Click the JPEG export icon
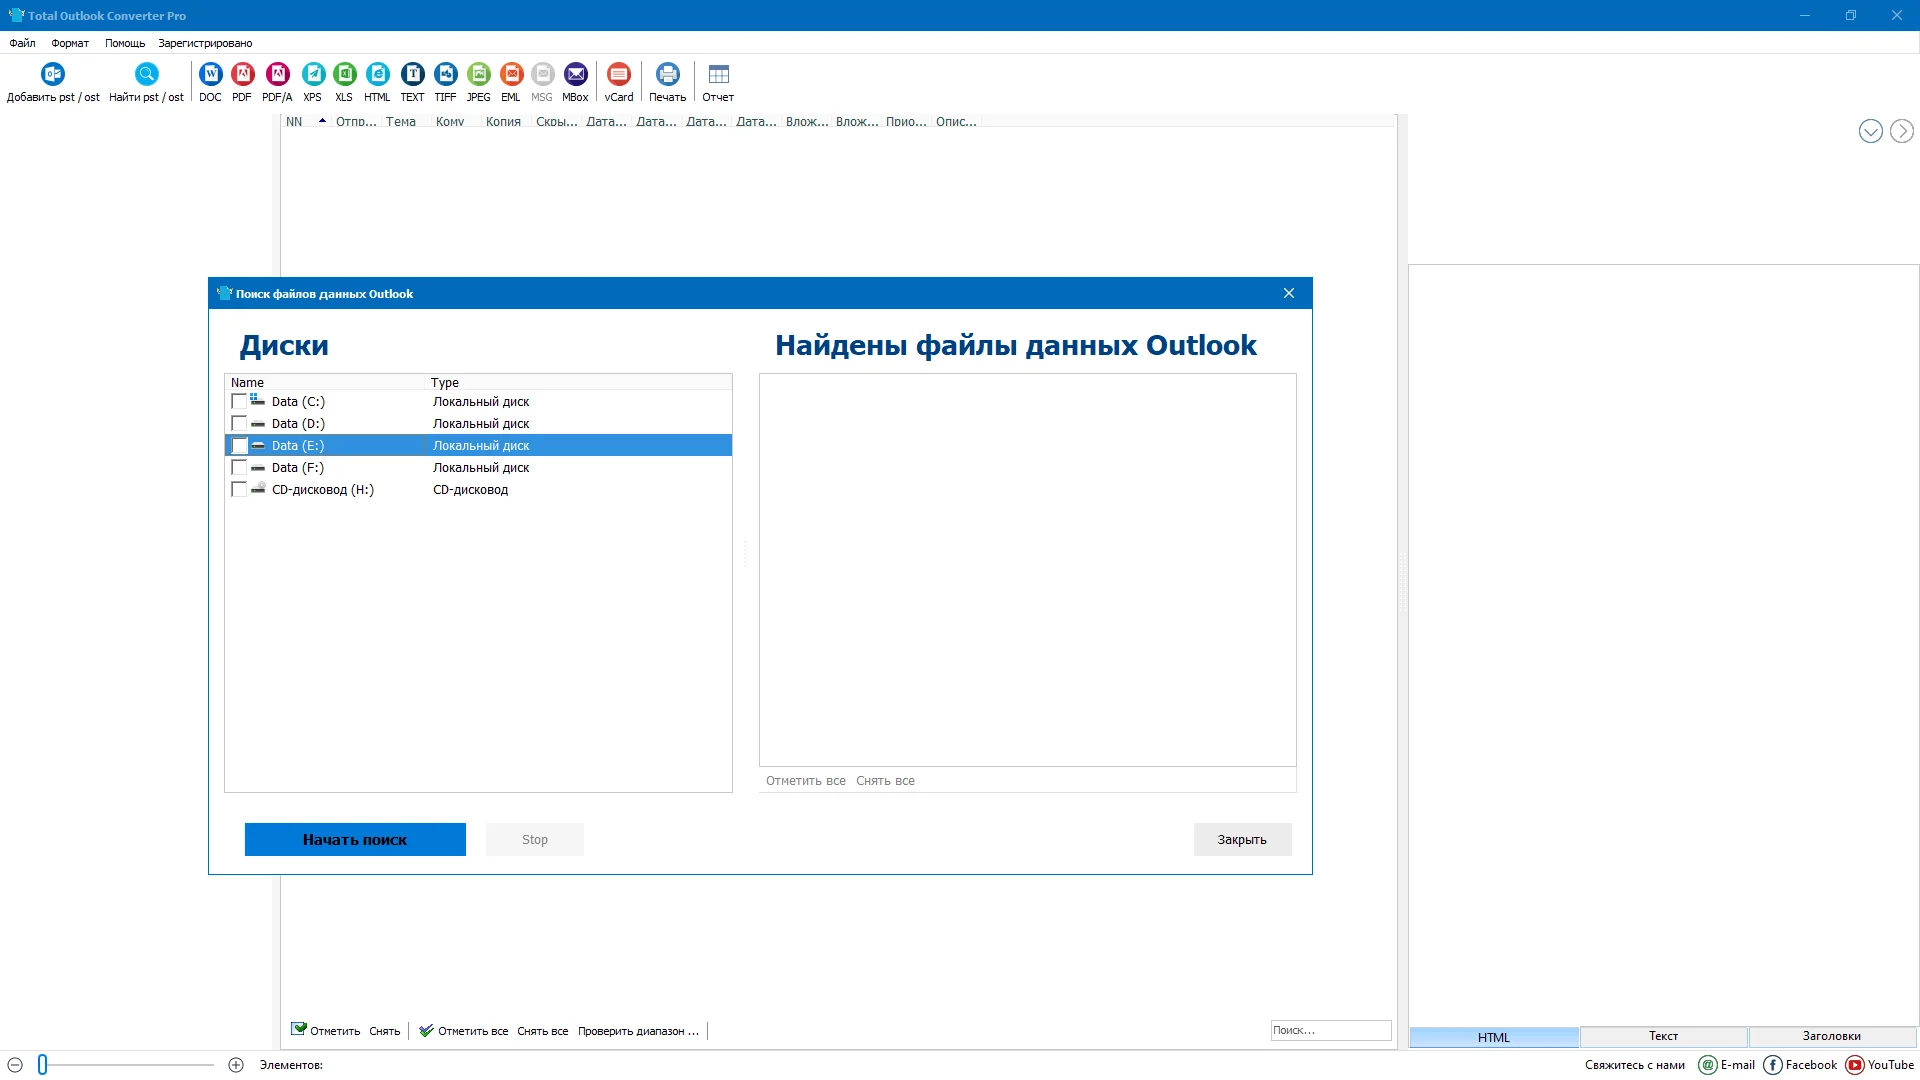The image size is (1920, 1080). [x=479, y=74]
